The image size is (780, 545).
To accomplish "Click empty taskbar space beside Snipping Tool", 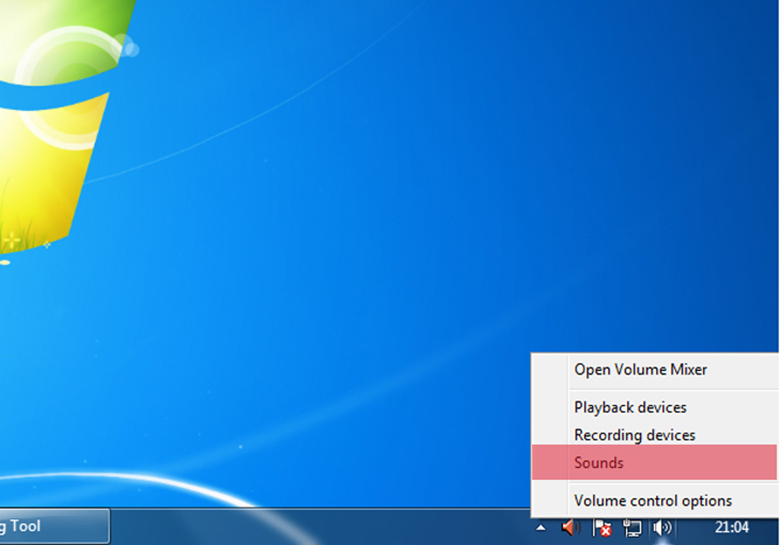I will click(300, 527).
